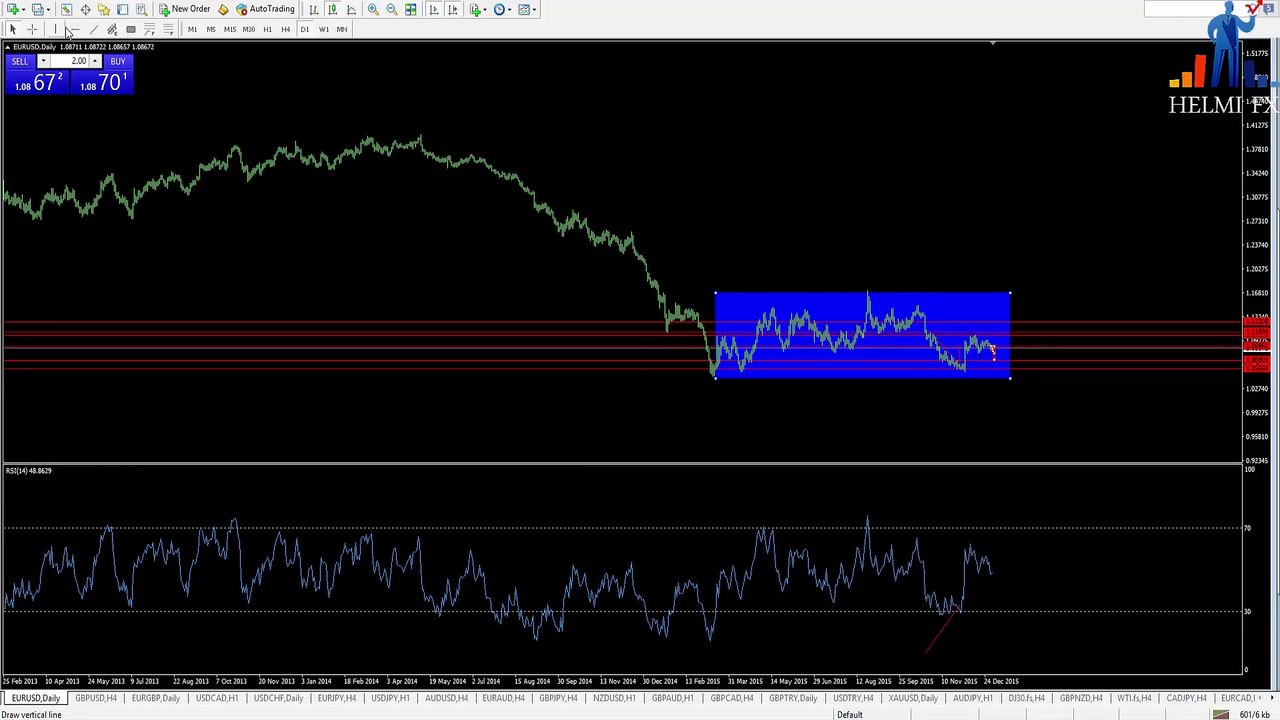Screen dimensions: 1280x720
Task: Switch timeframe to M5
Action: pos(211,29)
